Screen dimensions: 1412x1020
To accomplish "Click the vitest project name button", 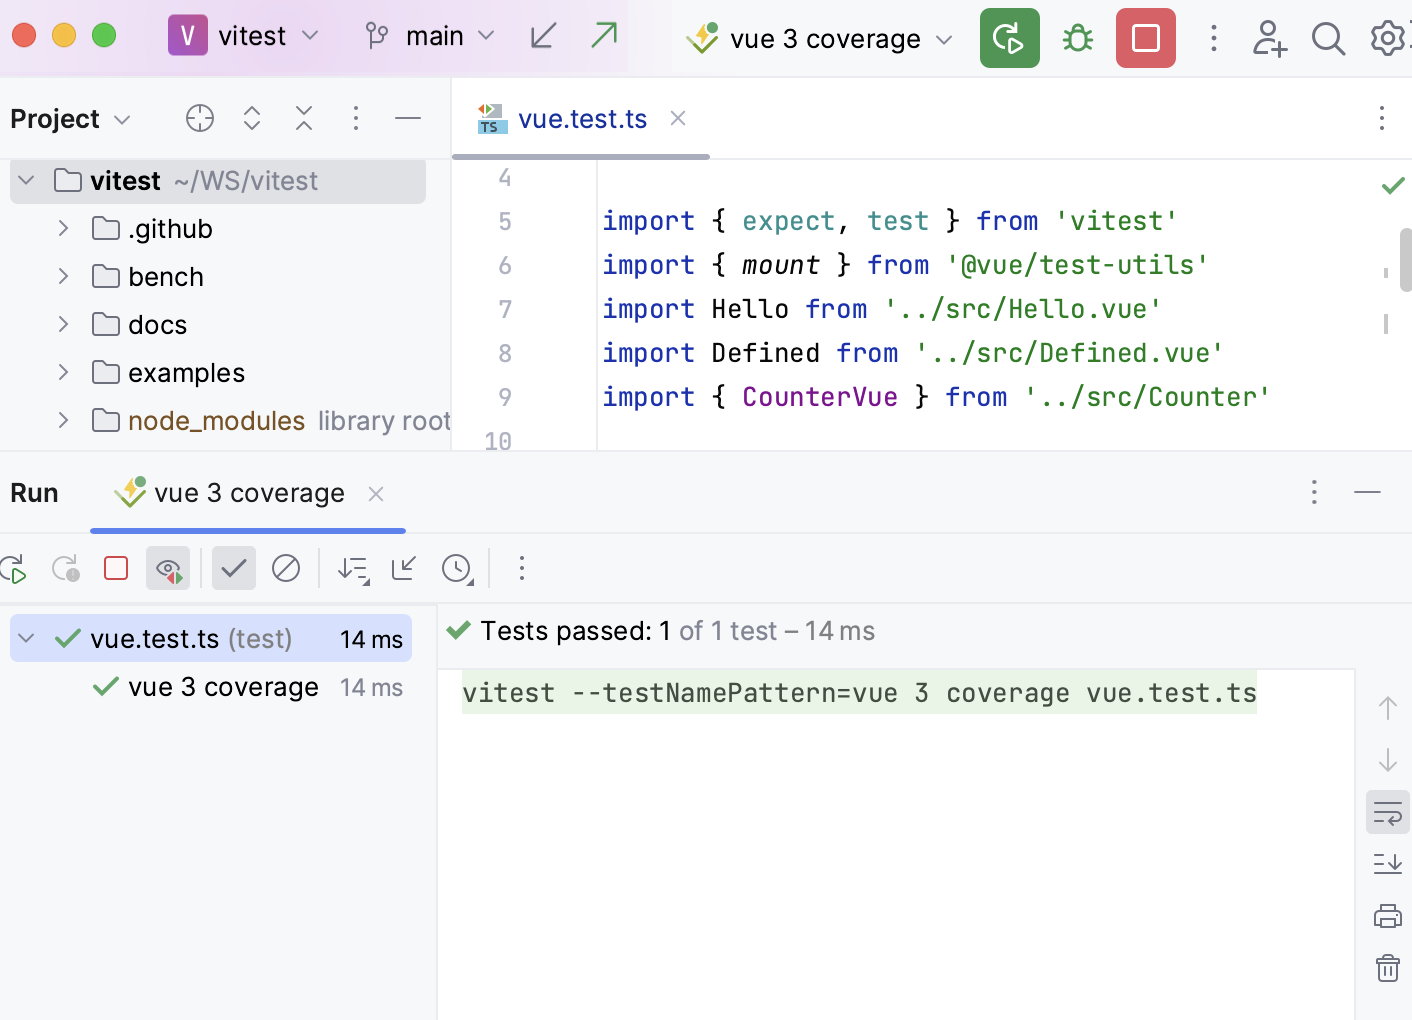I will pyautogui.click(x=243, y=37).
